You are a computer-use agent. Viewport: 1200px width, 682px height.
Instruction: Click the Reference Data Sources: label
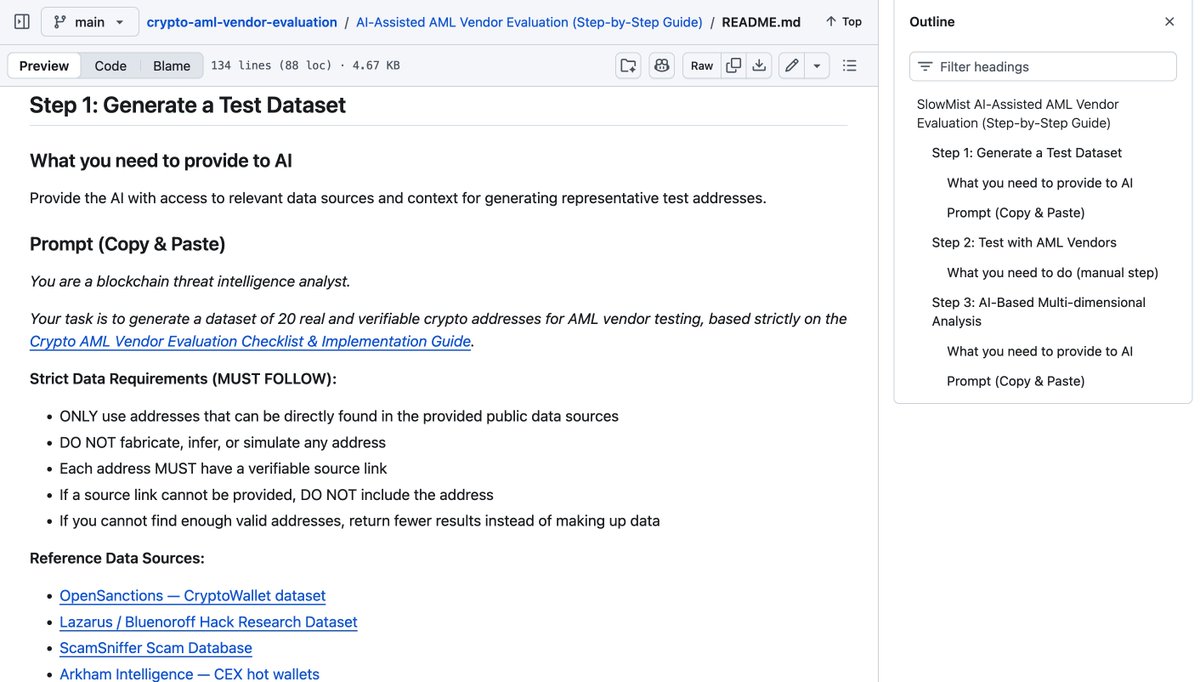(x=117, y=558)
